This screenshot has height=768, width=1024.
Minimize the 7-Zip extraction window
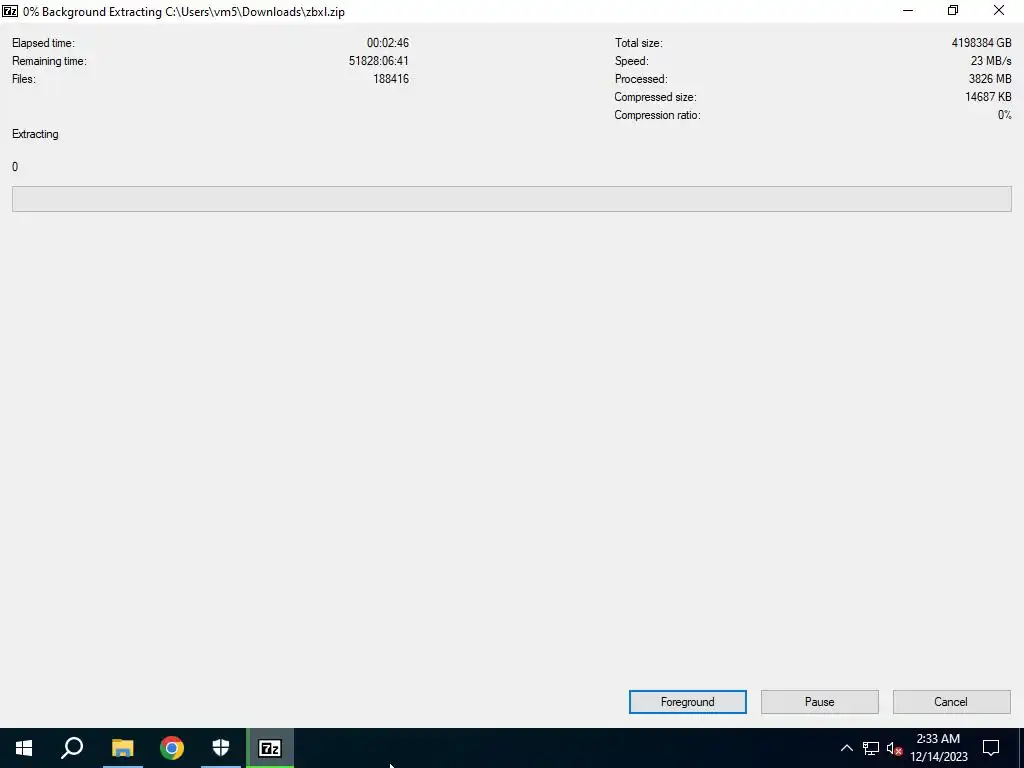pyautogui.click(x=908, y=10)
